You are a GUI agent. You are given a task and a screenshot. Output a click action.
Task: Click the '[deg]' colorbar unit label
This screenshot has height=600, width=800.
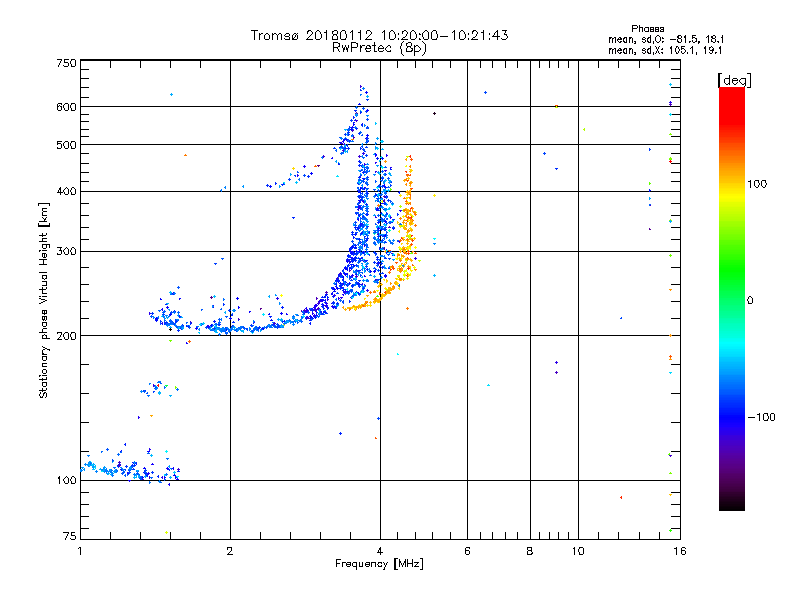click(x=734, y=80)
